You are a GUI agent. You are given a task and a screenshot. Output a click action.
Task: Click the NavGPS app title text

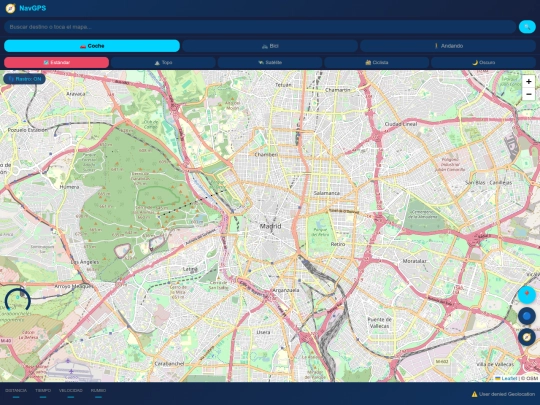[x=33, y=8]
